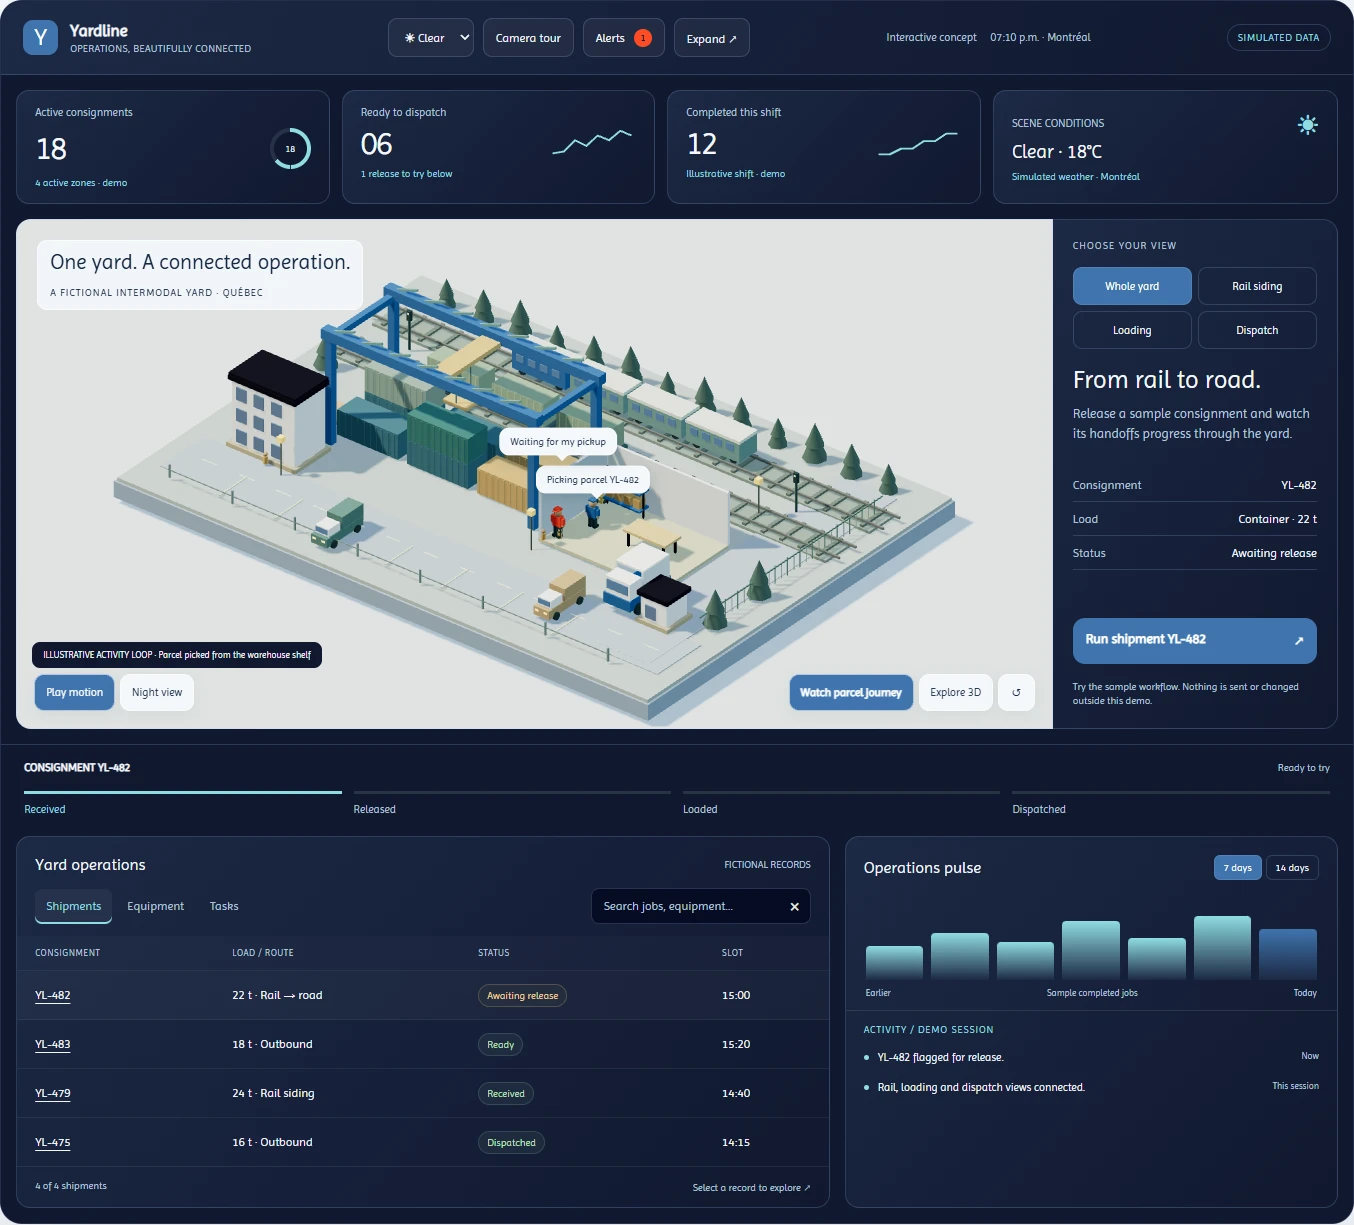Screen dimensions: 1354x1225
Task: Open the Clear weather dropdown
Action: (431, 38)
